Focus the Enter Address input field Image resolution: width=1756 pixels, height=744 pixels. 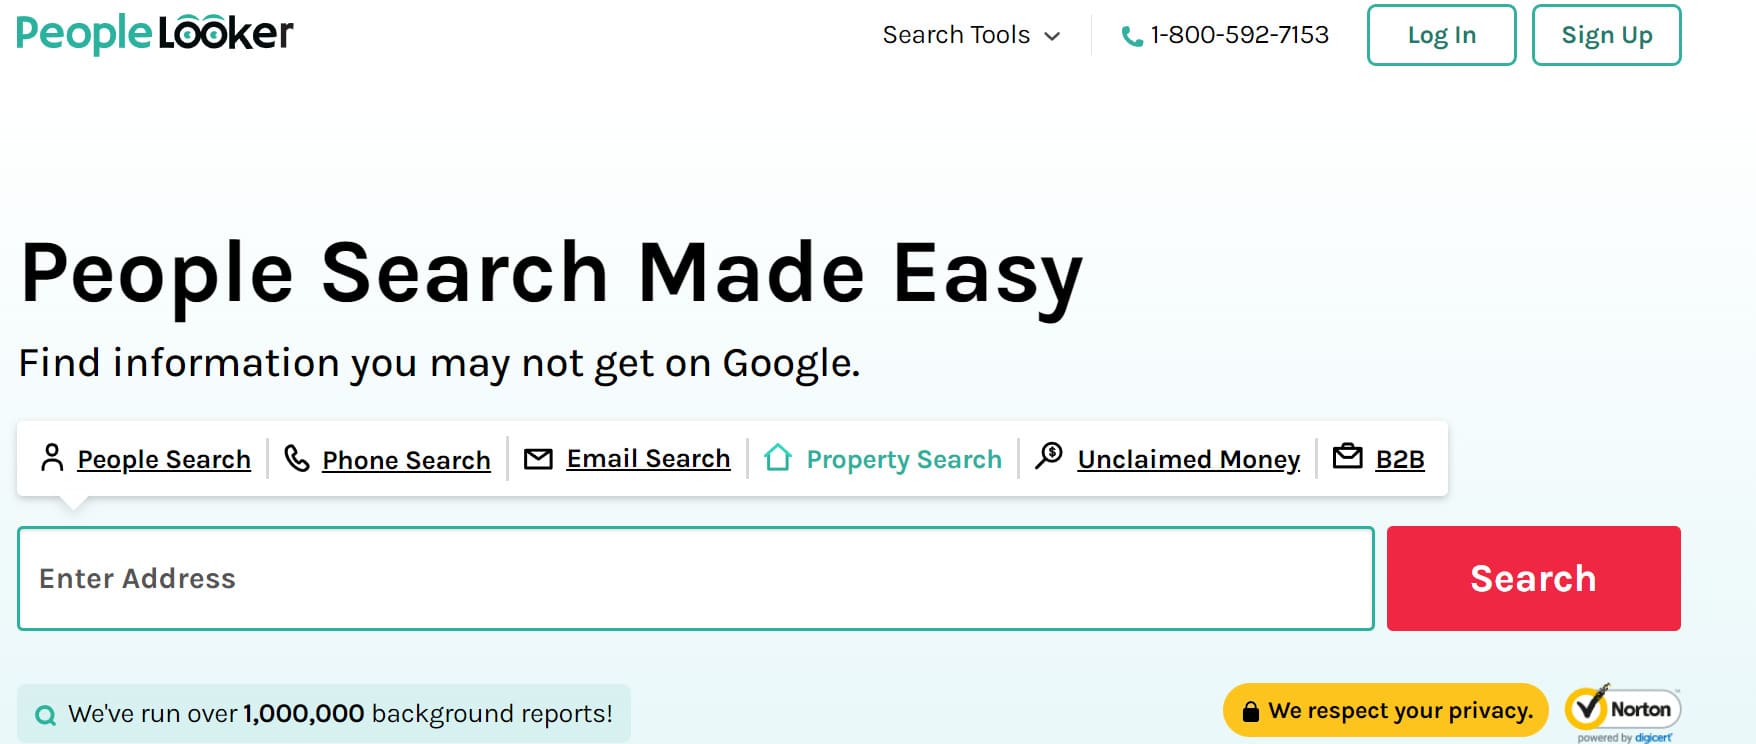(x=696, y=578)
